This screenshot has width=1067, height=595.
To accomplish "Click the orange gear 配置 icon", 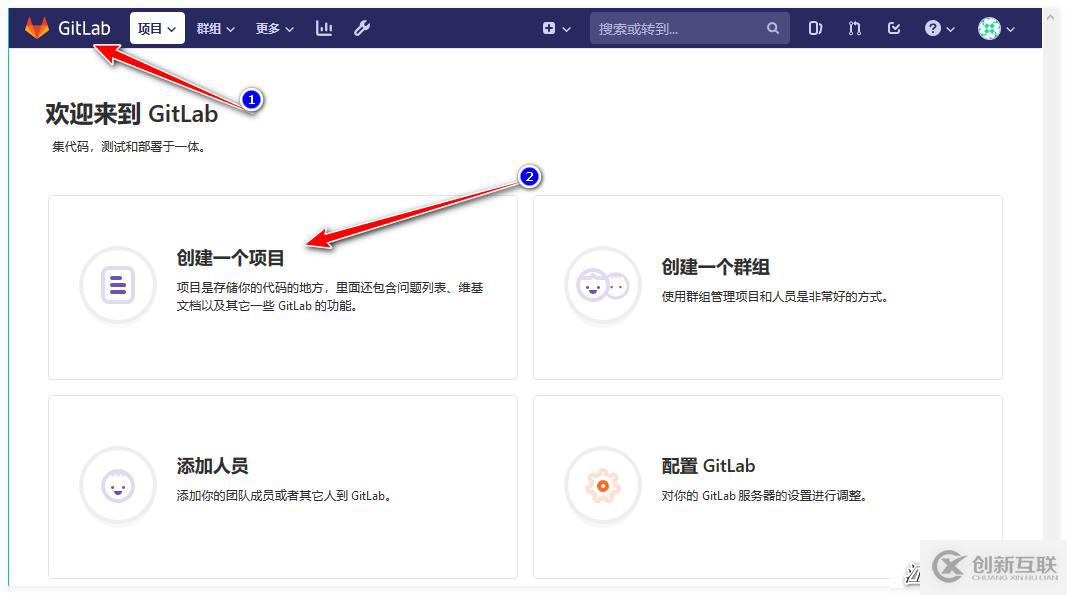I will pos(603,486).
